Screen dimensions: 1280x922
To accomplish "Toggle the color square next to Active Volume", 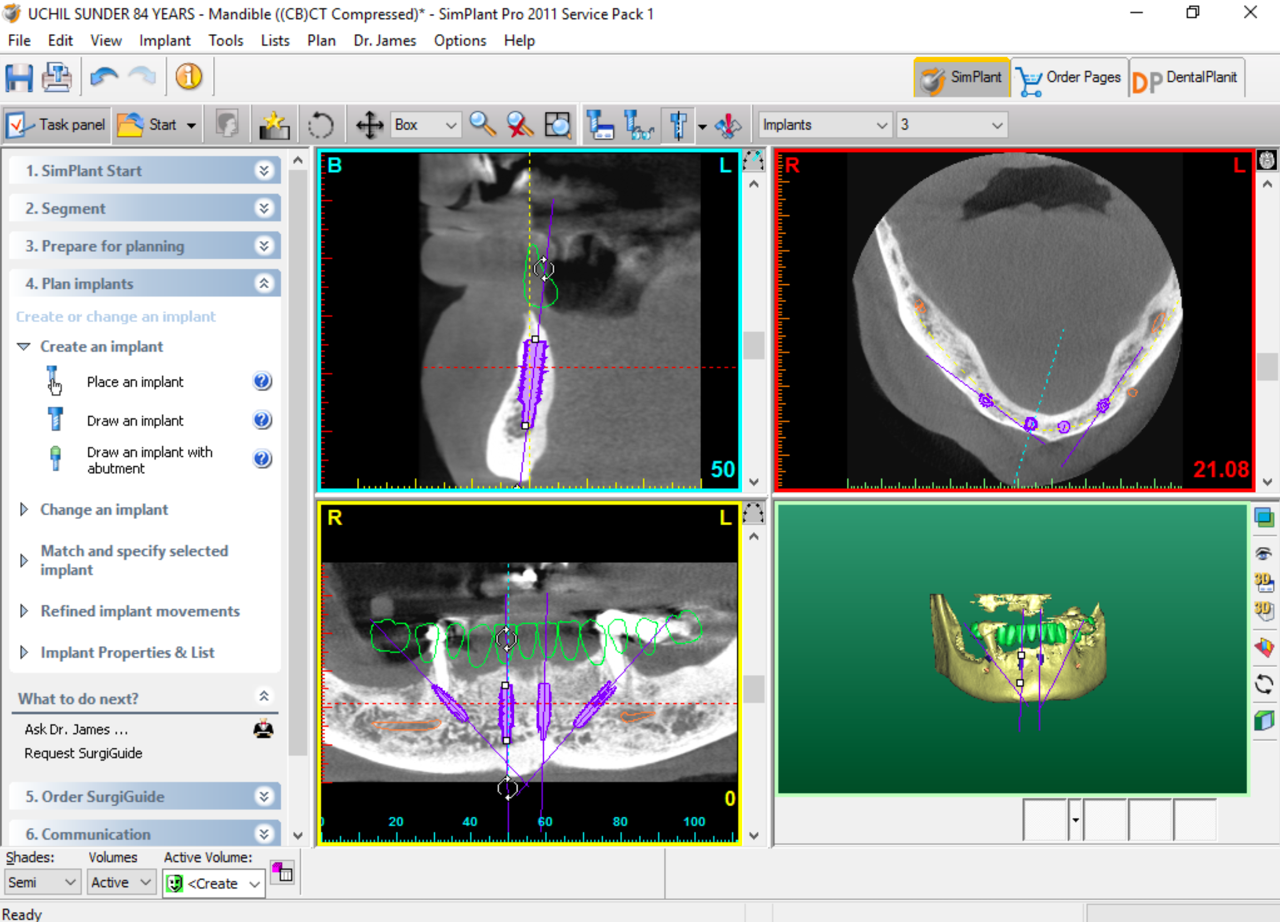I will (x=282, y=873).
